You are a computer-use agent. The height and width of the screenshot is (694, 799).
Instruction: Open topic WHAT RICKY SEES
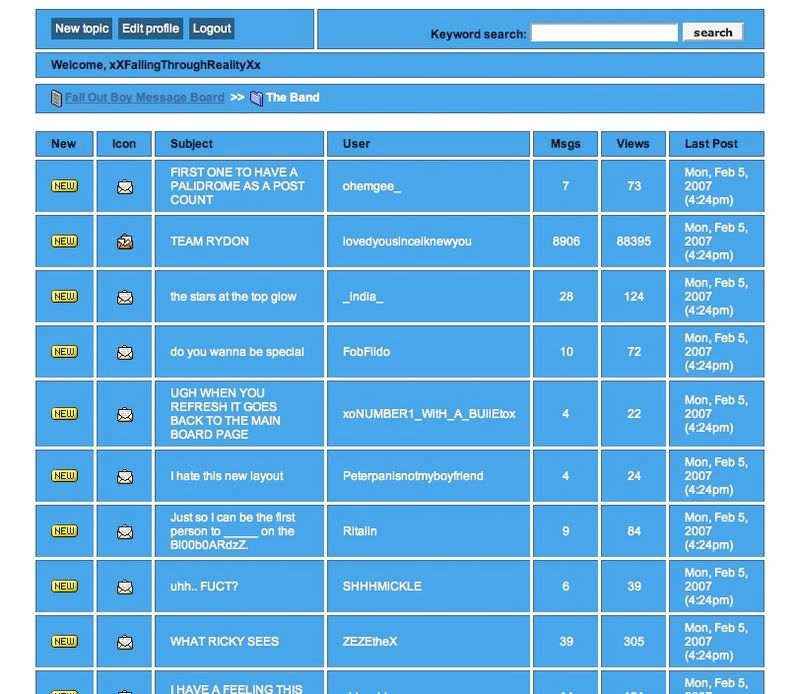coord(224,642)
